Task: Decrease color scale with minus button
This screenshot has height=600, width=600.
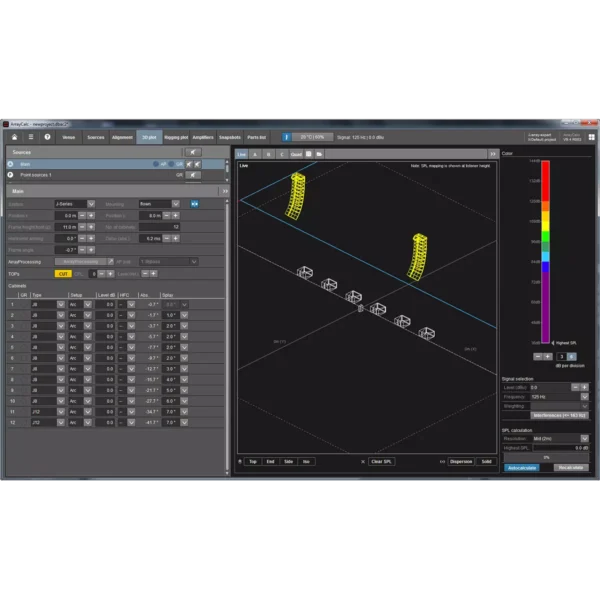Action: coord(538,357)
